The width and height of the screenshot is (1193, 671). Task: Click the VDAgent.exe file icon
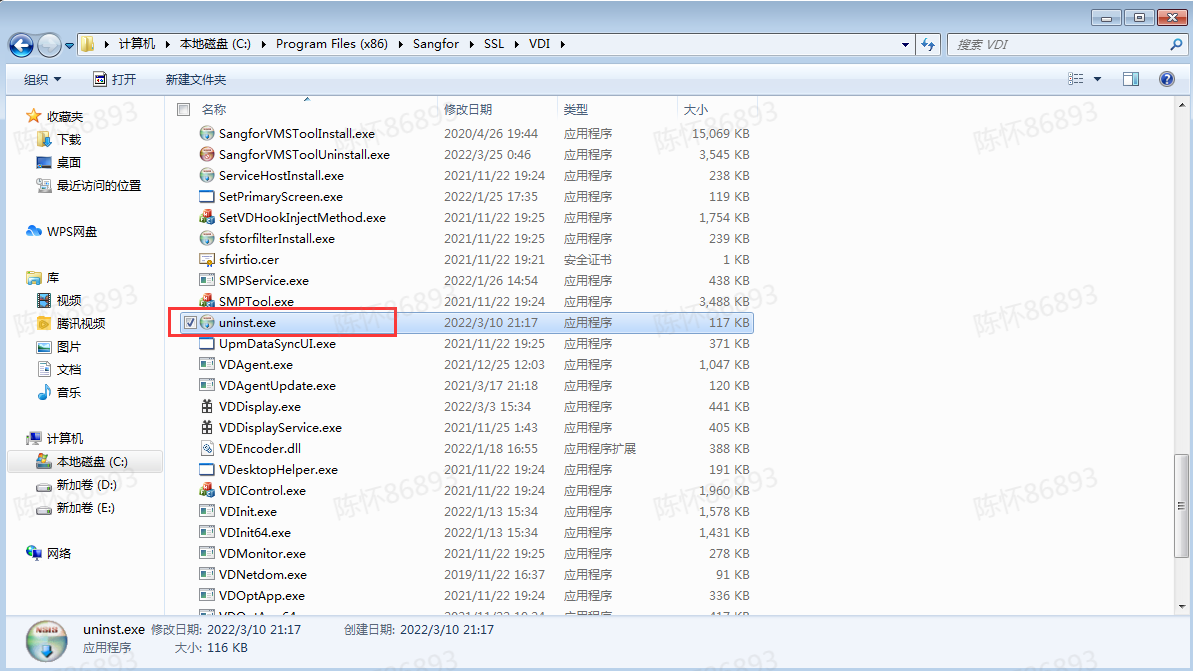coord(207,364)
